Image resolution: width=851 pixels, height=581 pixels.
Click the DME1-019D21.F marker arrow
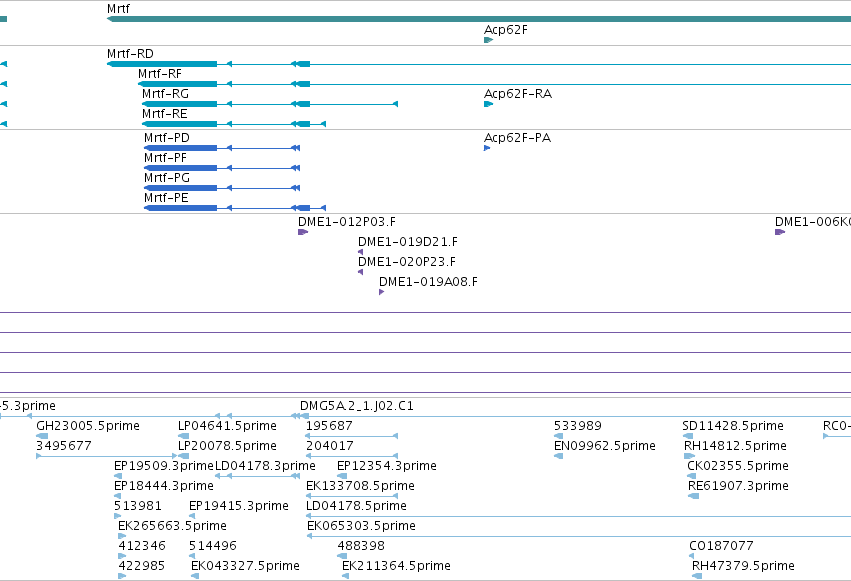click(360, 252)
